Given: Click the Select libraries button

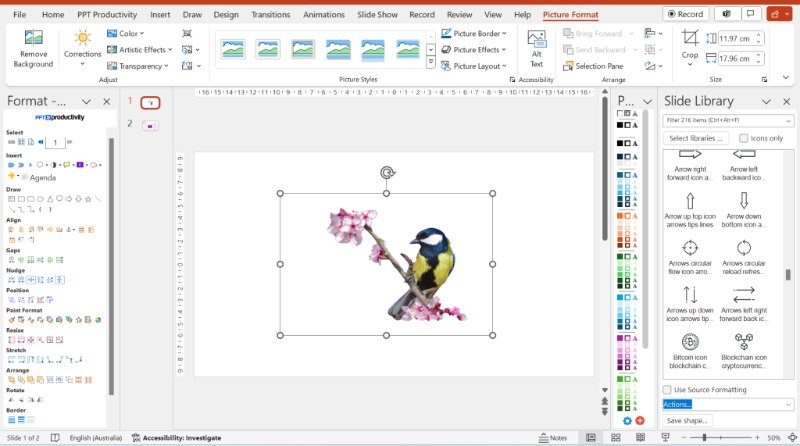Looking at the screenshot, I should 698,138.
